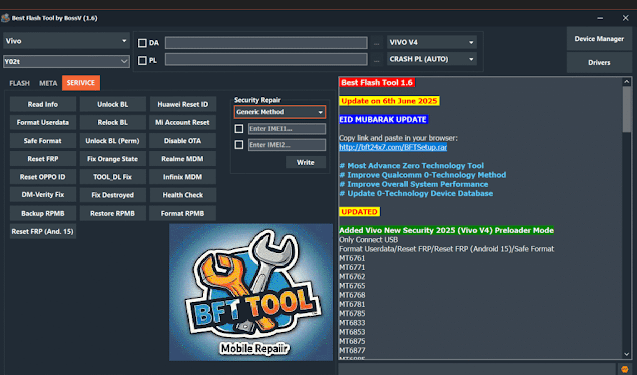This screenshot has height=375, width=637.
Task: Click the DM-Verity Fix button
Action: tap(43, 195)
